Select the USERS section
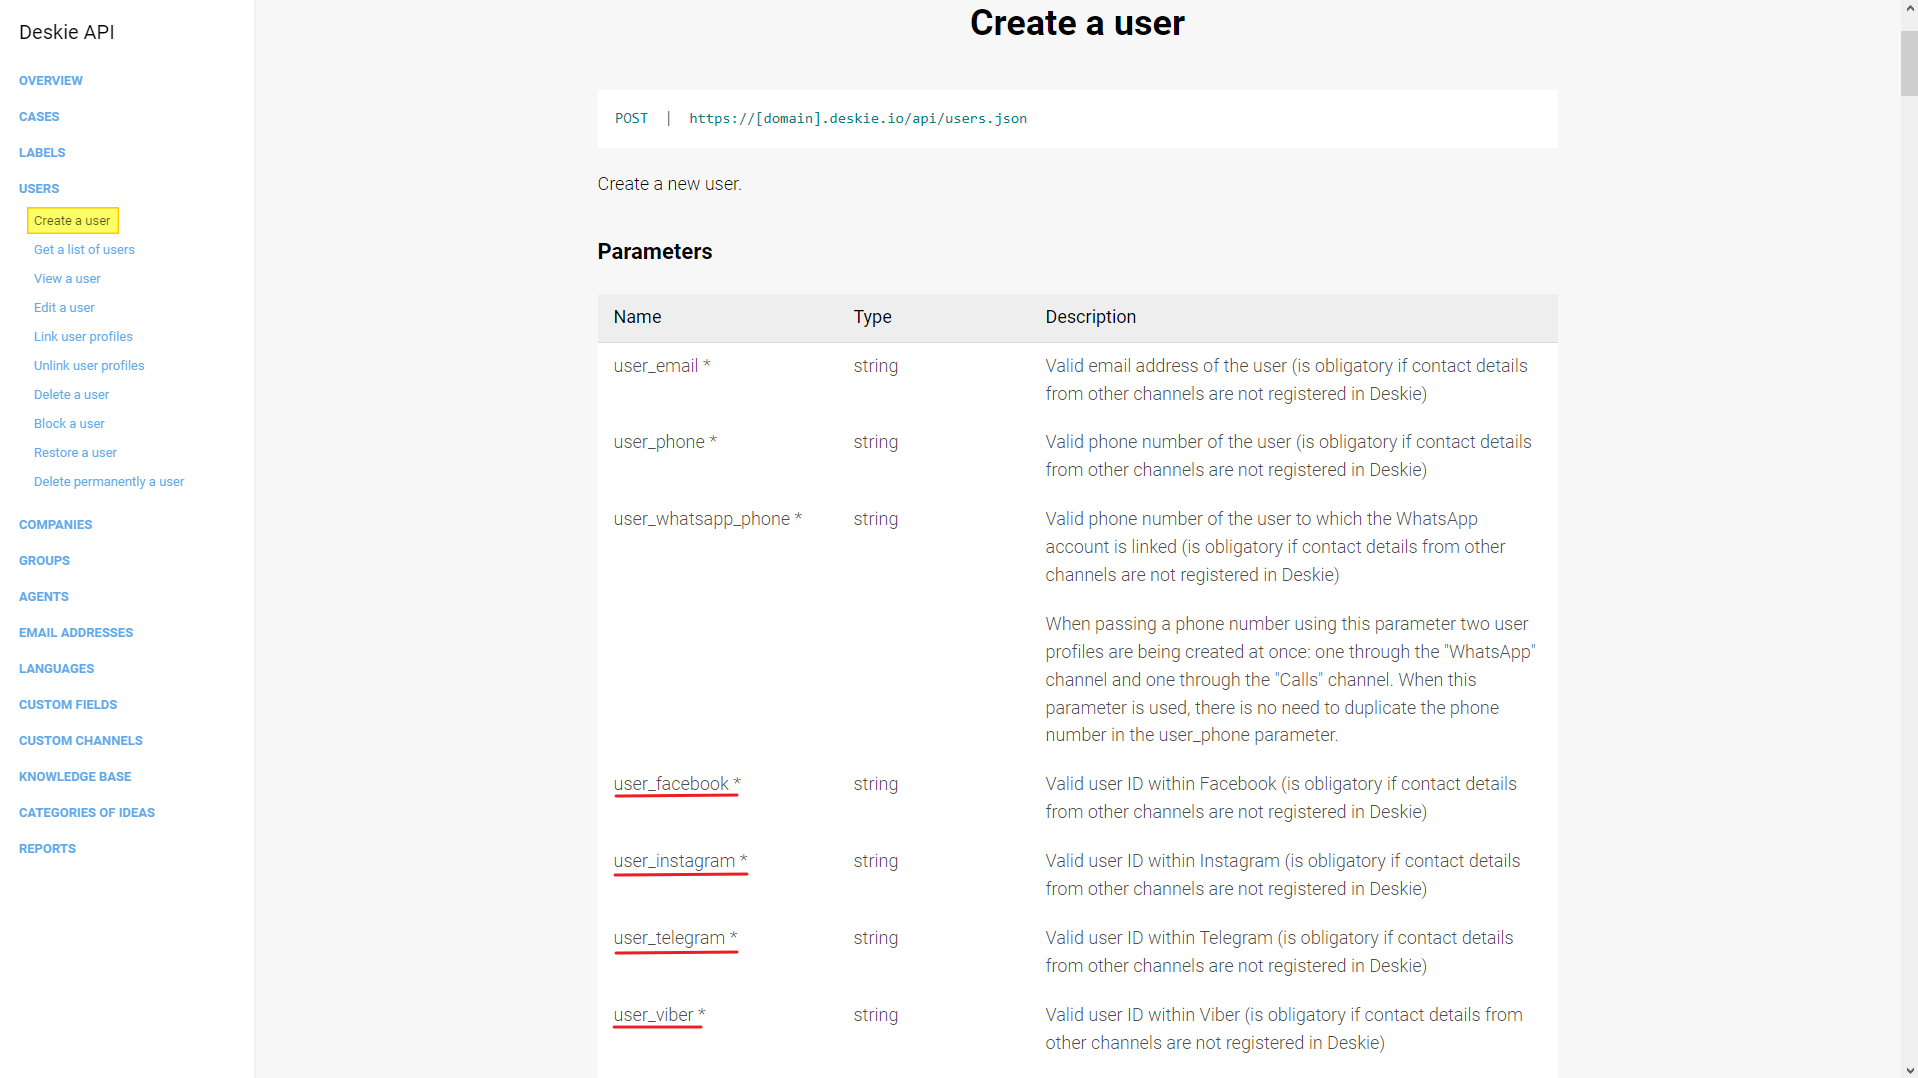1918x1078 pixels. (x=39, y=189)
